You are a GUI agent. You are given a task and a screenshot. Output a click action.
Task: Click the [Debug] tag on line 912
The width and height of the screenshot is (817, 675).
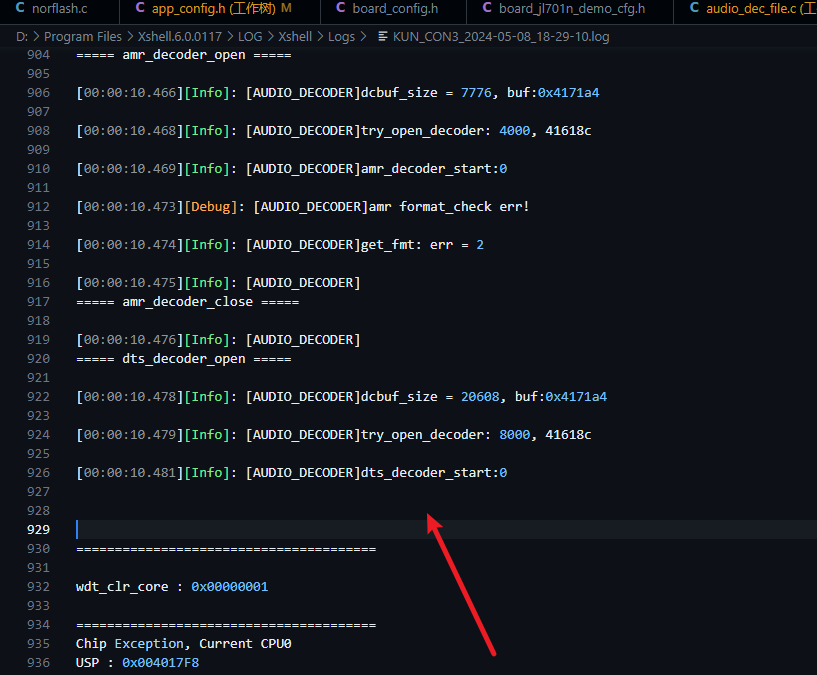coord(211,207)
